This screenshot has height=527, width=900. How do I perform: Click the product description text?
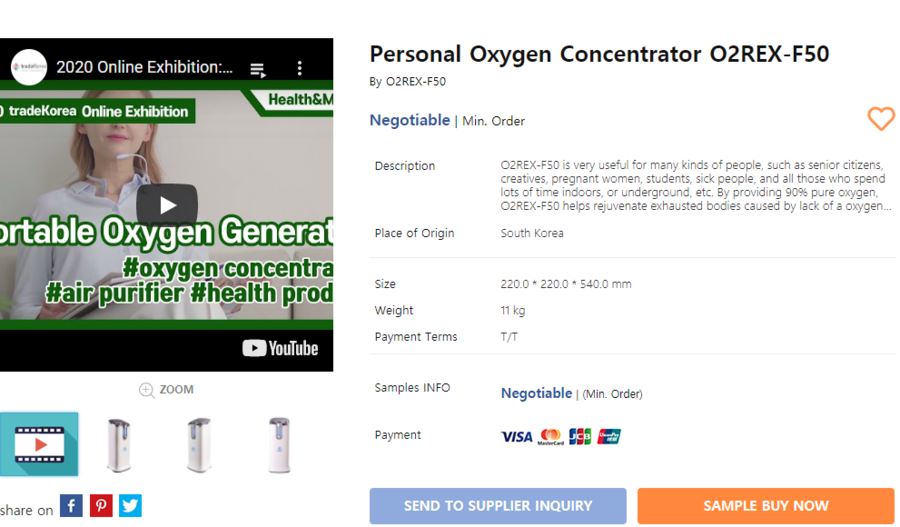[693, 185]
